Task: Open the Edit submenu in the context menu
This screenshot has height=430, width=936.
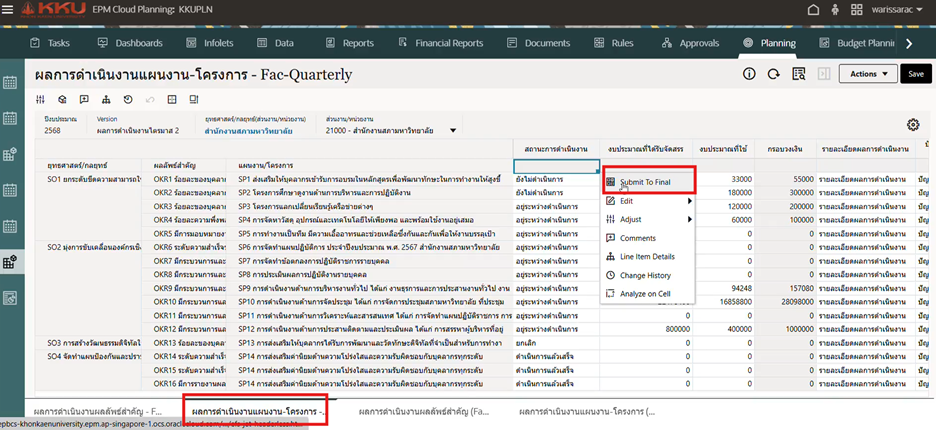Action: tap(648, 201)
